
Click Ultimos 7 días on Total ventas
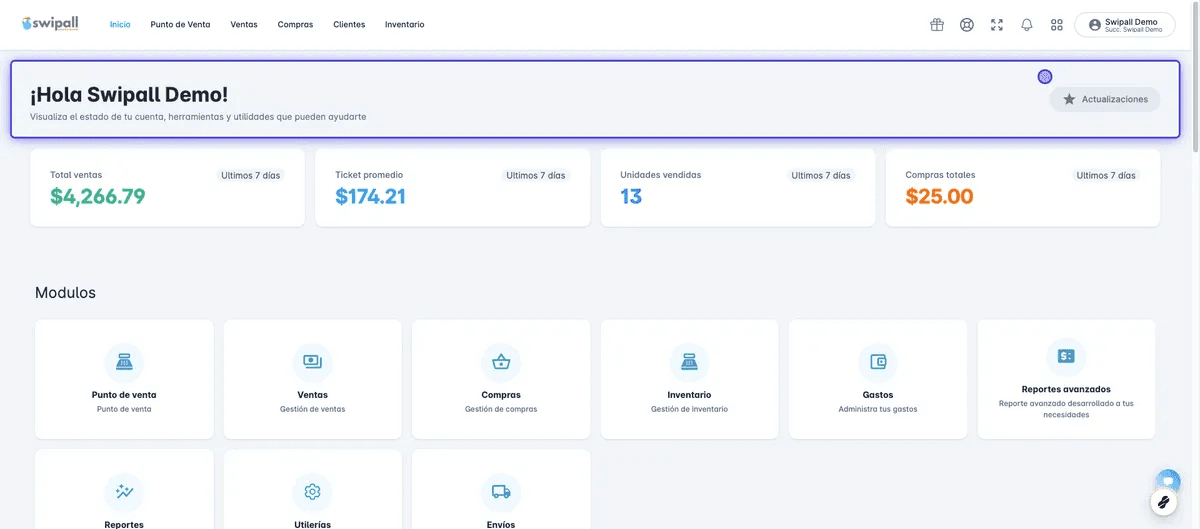coord(251,175)
